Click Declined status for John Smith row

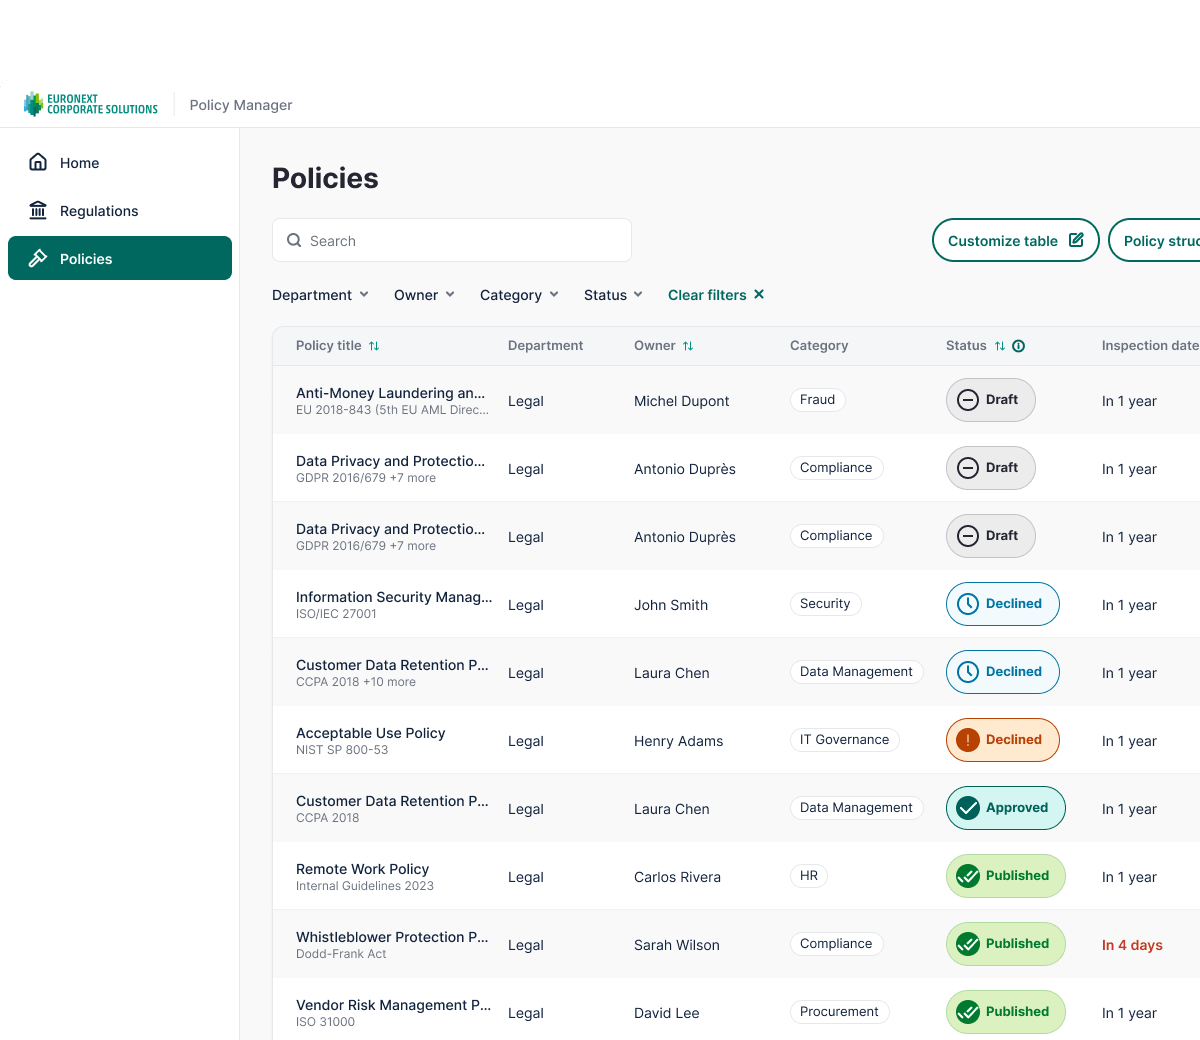click(x=1003, y=604)
